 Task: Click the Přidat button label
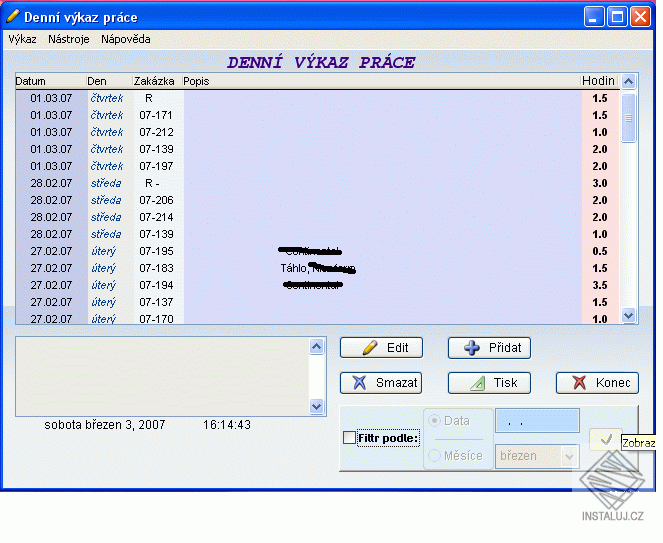(505, 348)
